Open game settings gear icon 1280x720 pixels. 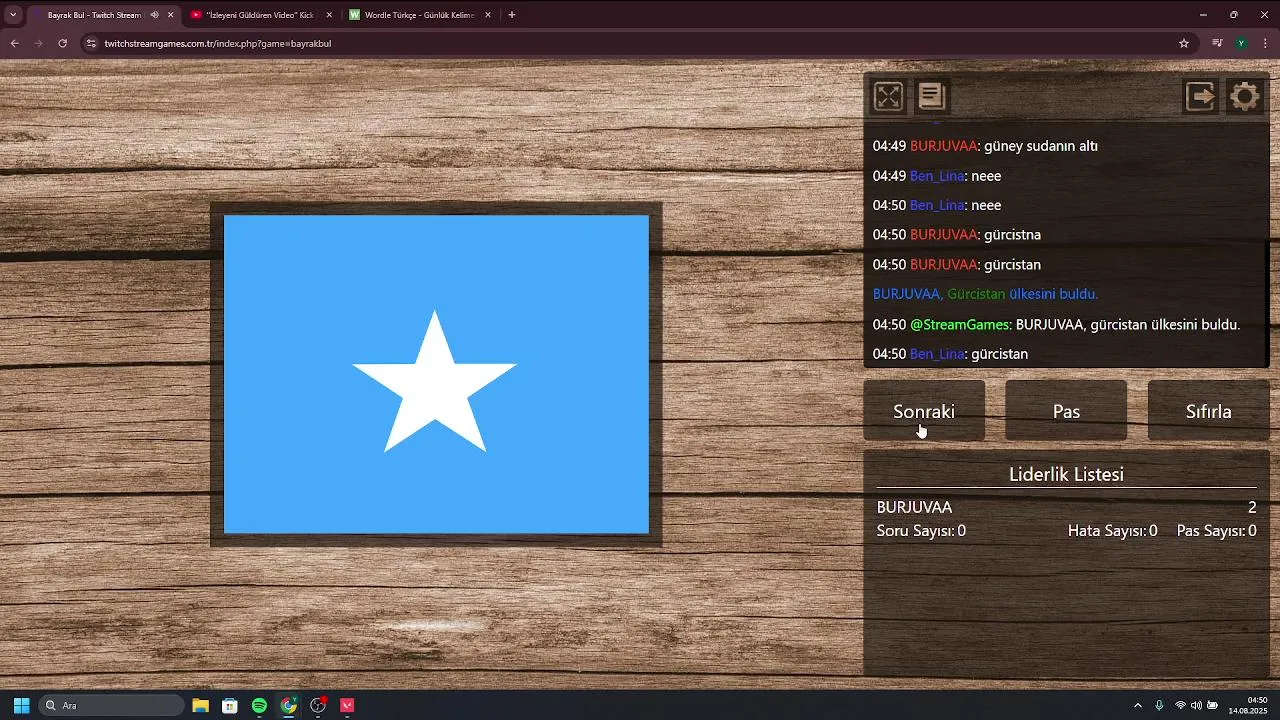(1245, 96)
